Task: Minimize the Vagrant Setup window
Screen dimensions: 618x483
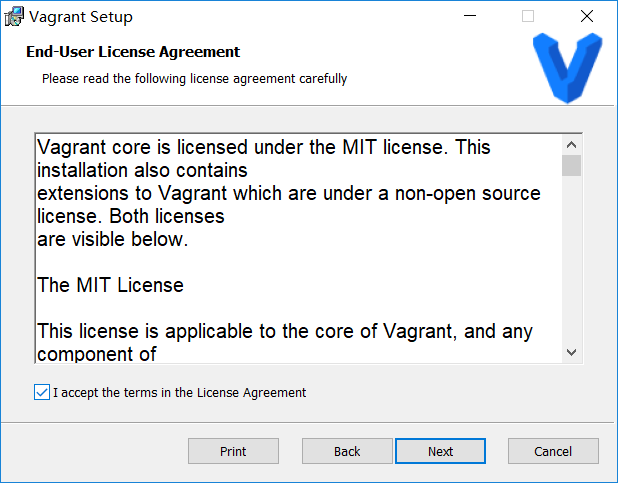Action: (x=471, y=17)
